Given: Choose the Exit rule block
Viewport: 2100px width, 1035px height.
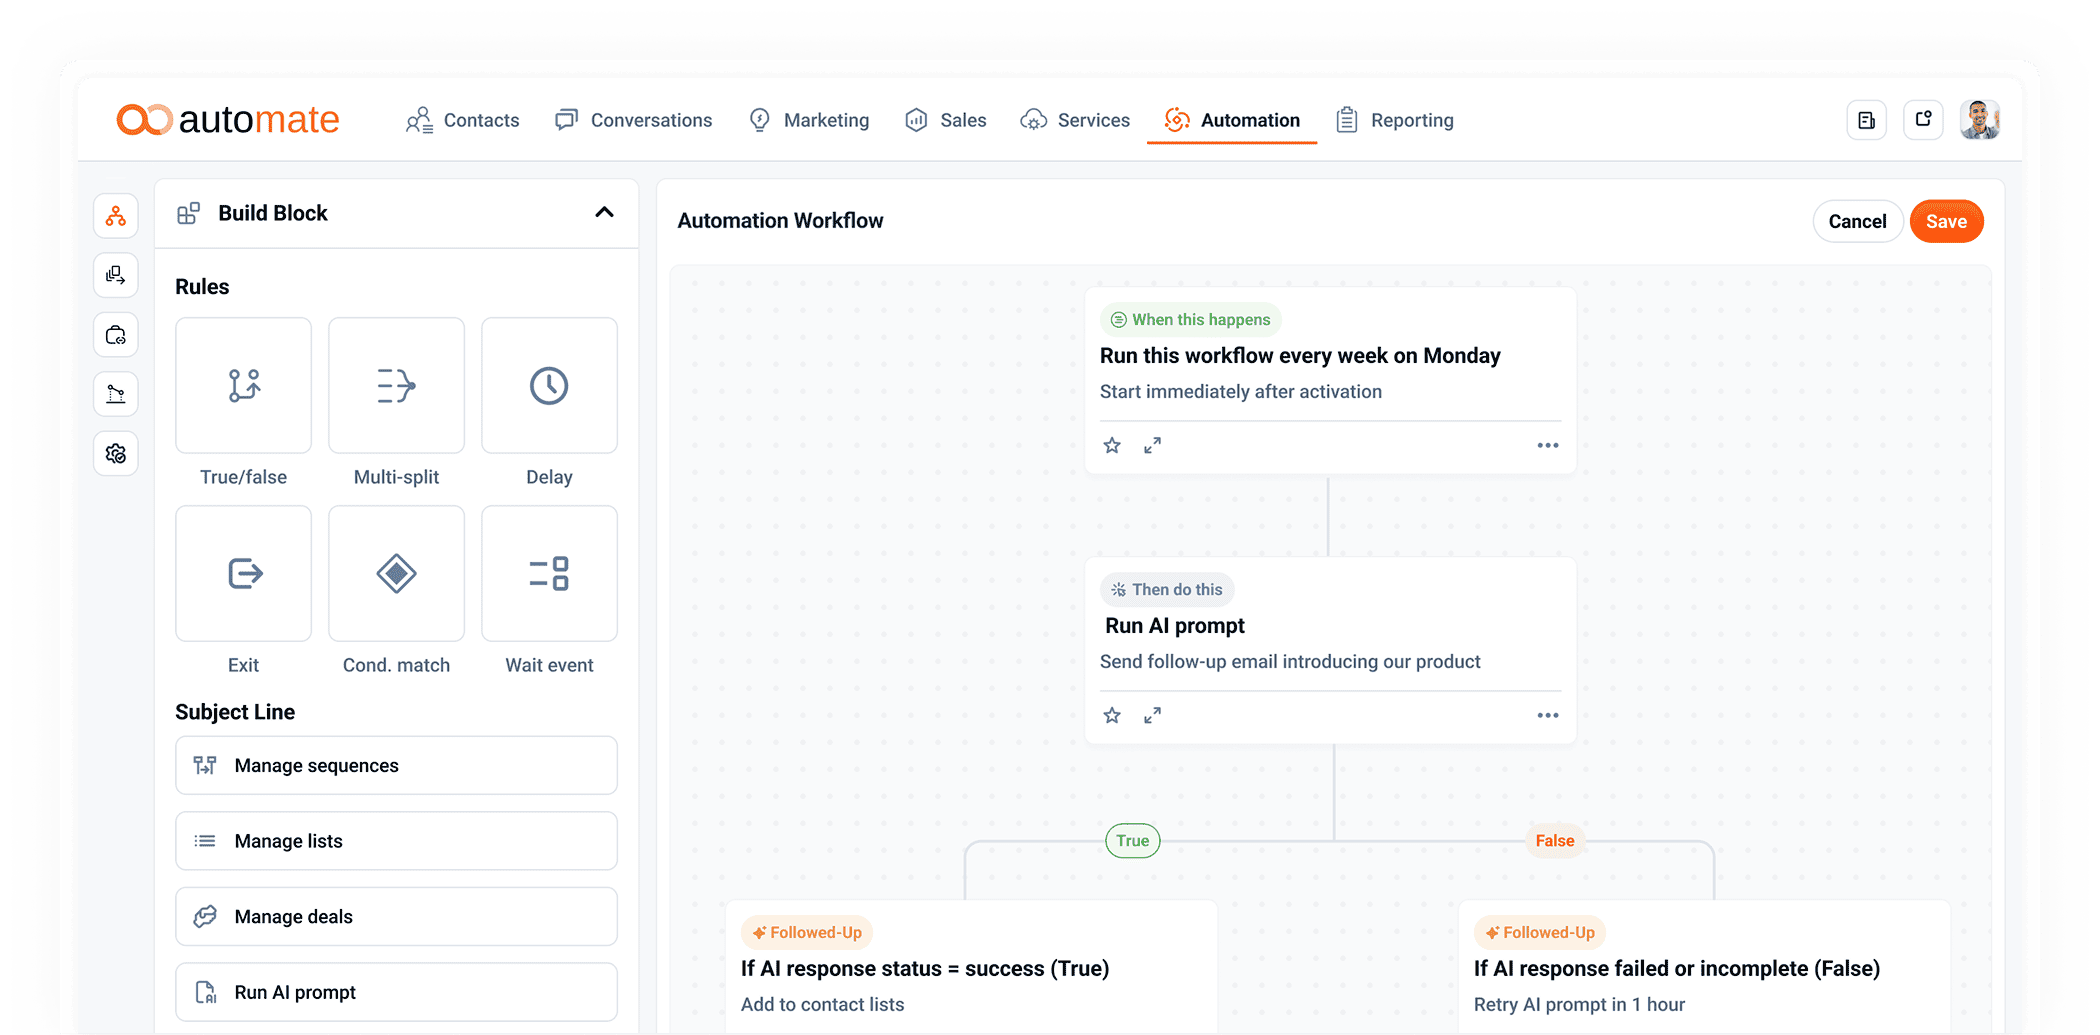Looking at the screenshot, I should click(x=243, y=574).
